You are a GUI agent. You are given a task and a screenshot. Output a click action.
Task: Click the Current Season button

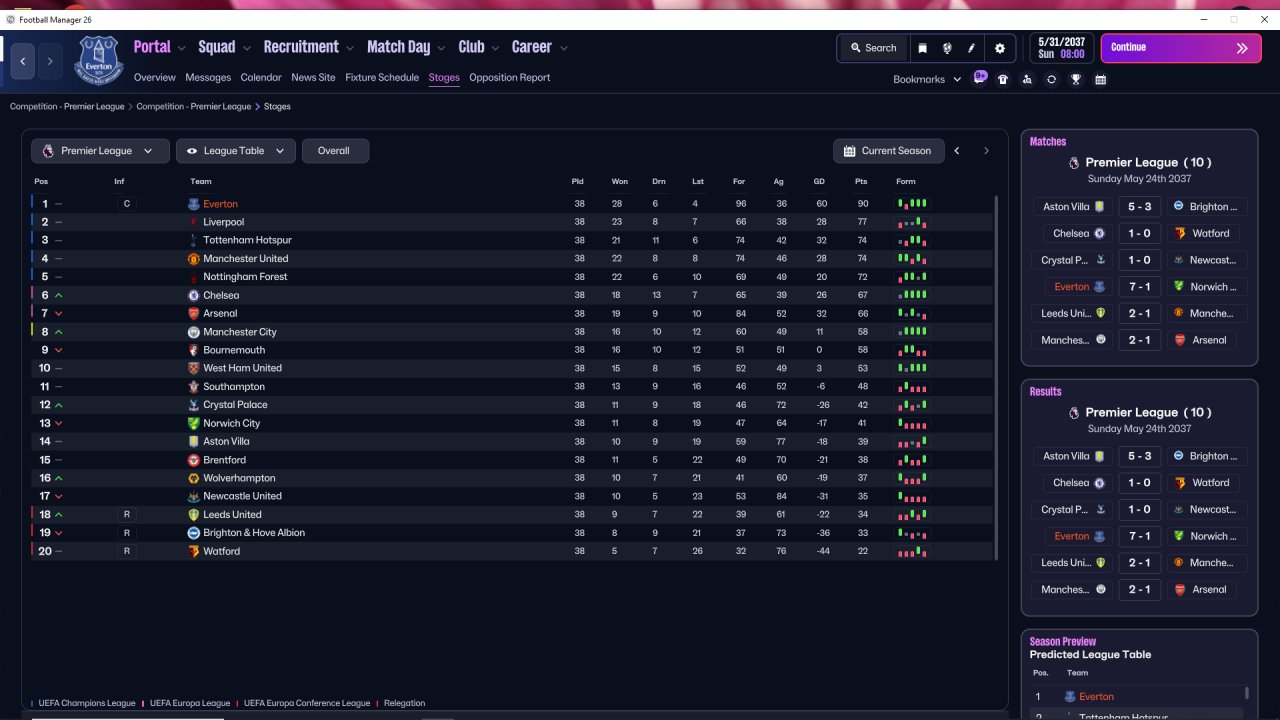(887, 151)
